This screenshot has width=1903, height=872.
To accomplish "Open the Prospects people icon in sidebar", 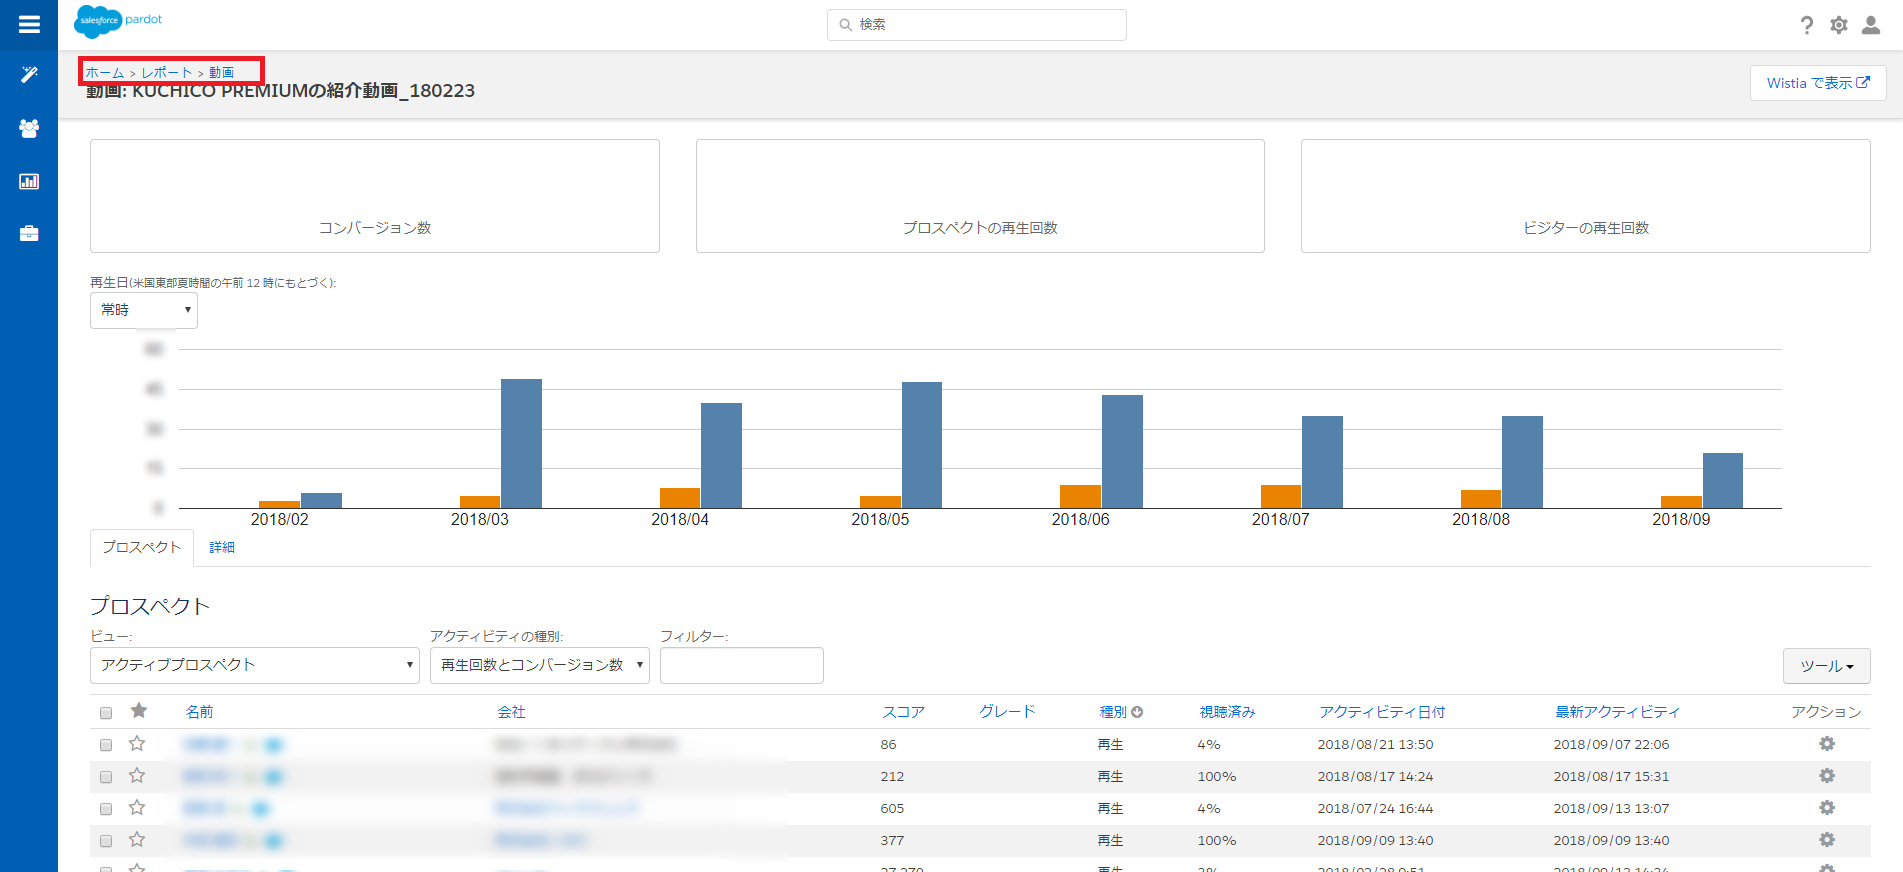I will (29, 128).
